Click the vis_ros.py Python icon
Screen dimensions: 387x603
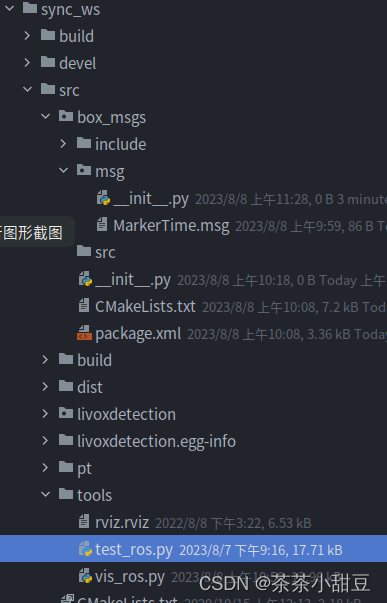click(x=85, y=576)
